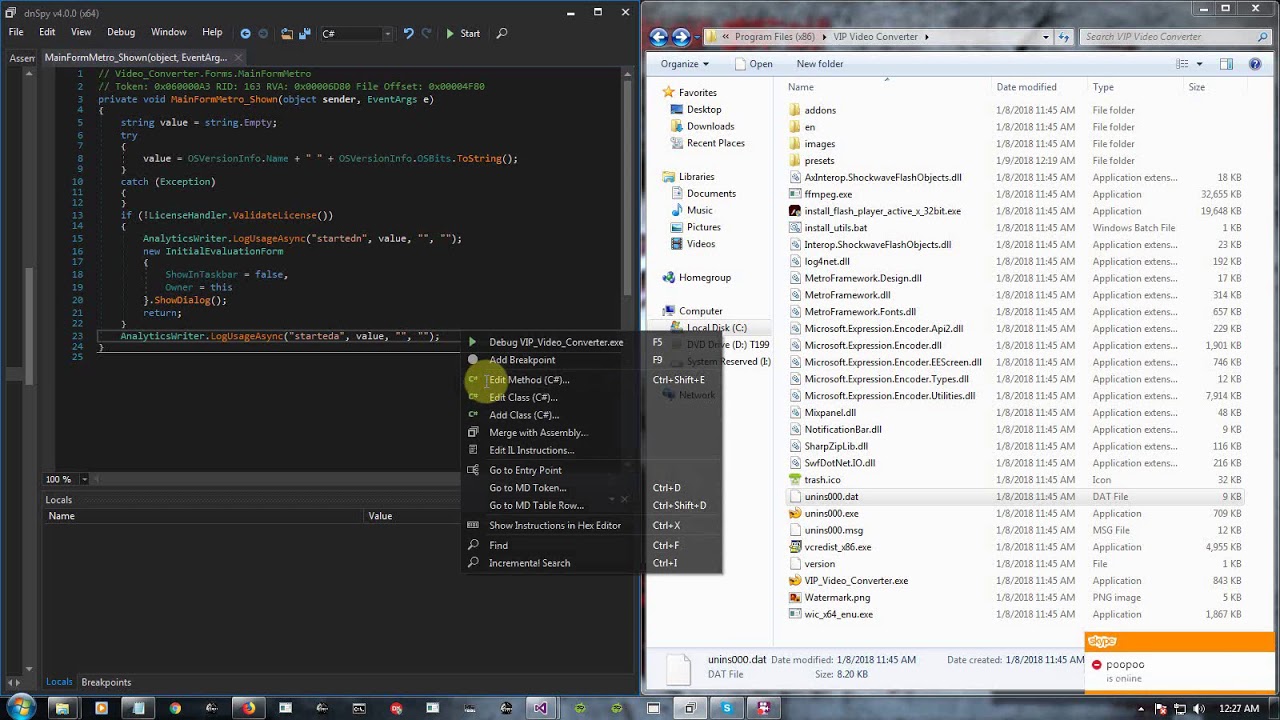
Task: Choose Edit Method (C#) in context menu
Action: point(529,380)
